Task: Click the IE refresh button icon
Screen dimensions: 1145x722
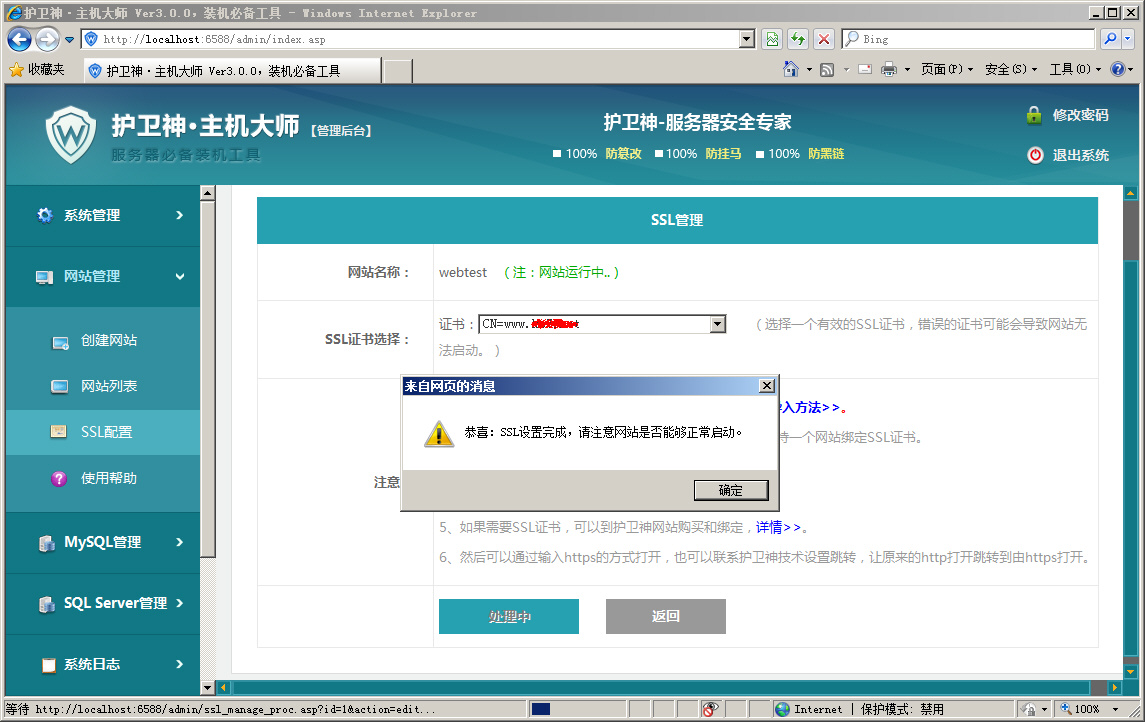Action: (797, 39)
